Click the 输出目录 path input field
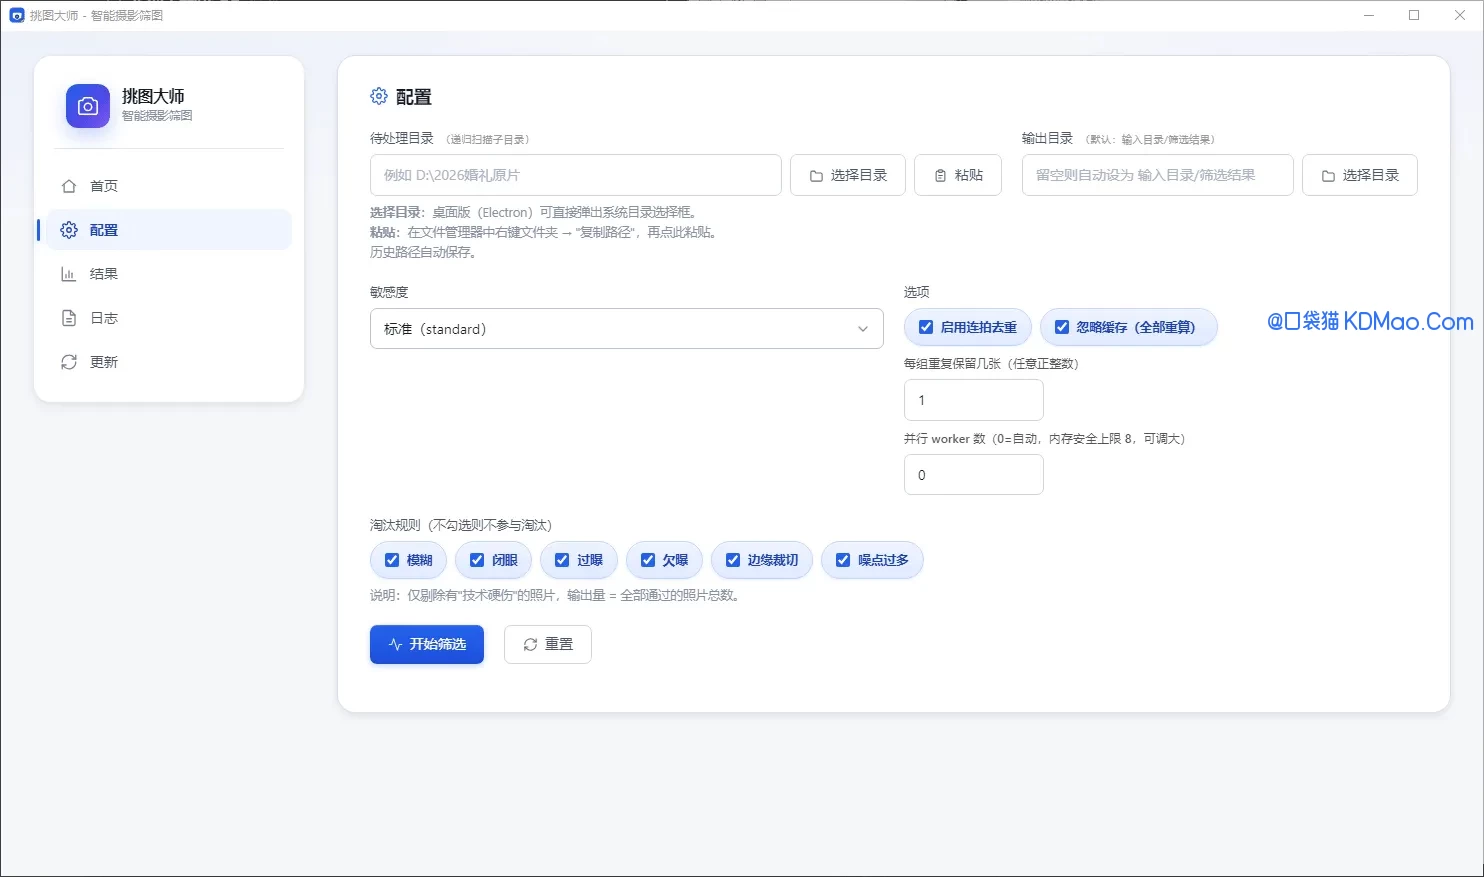 point(1158,175)
